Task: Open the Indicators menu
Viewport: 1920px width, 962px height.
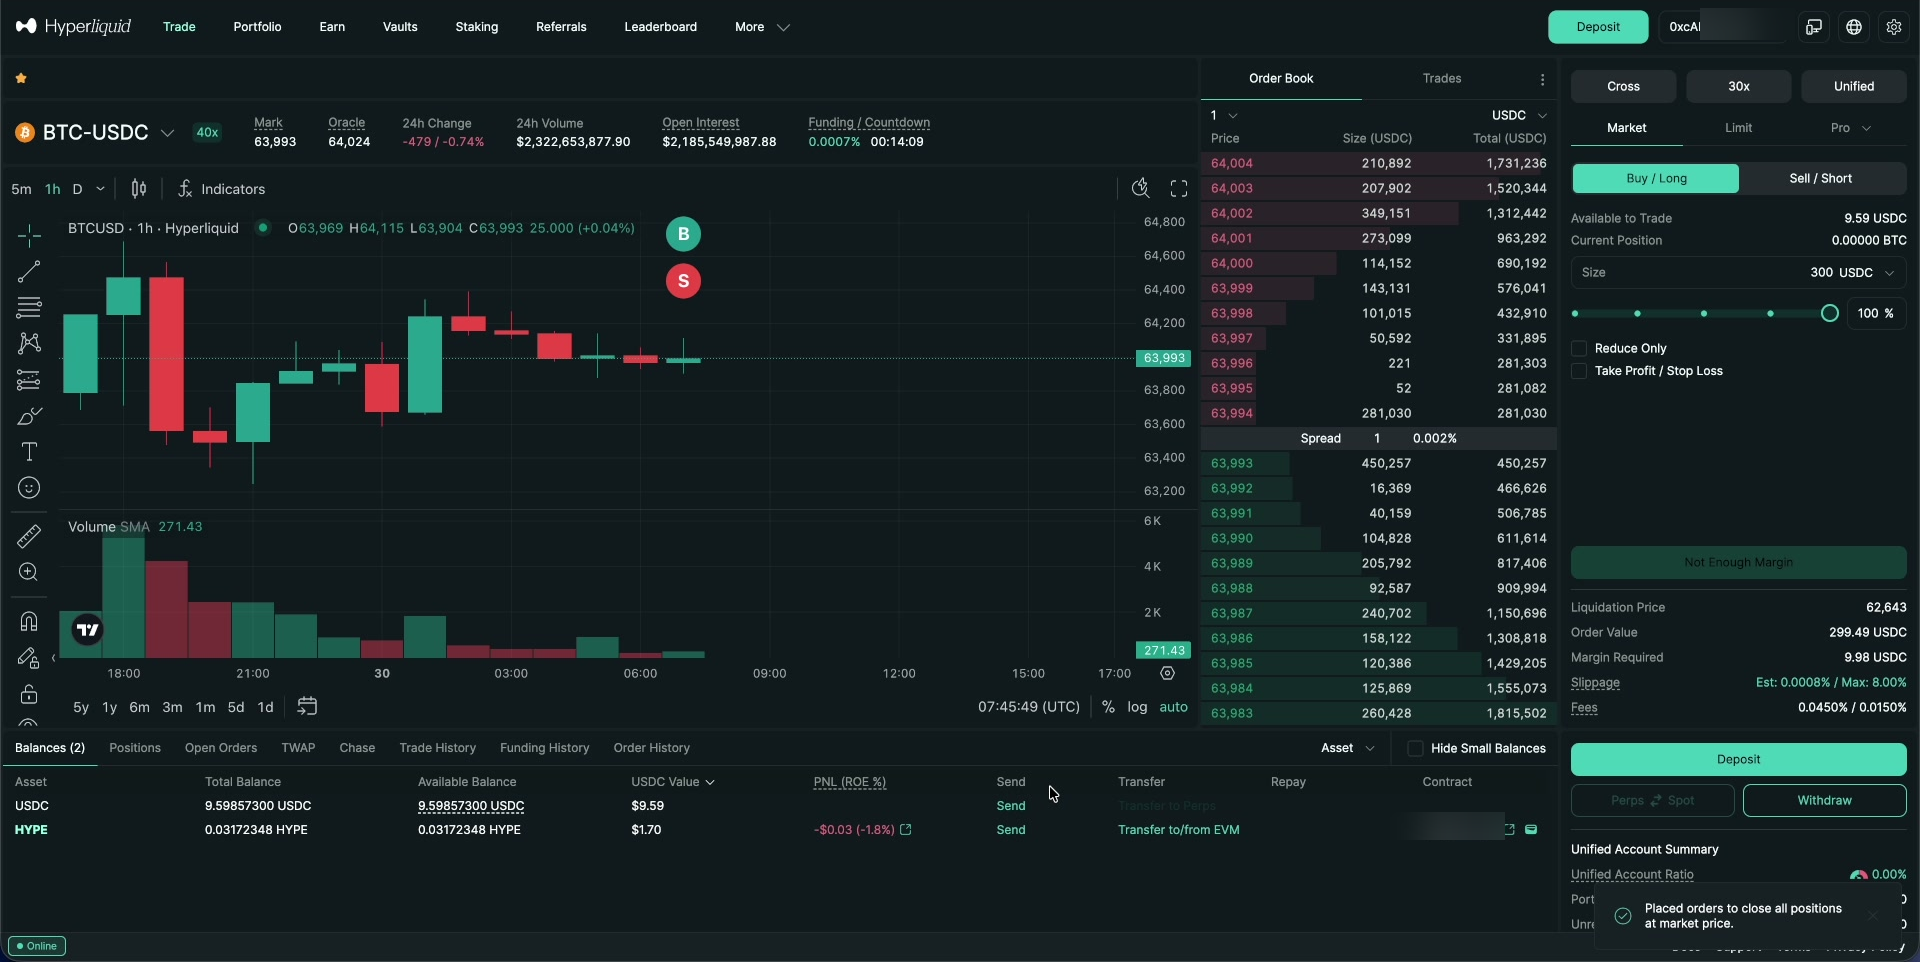Action: coord(221,189)
